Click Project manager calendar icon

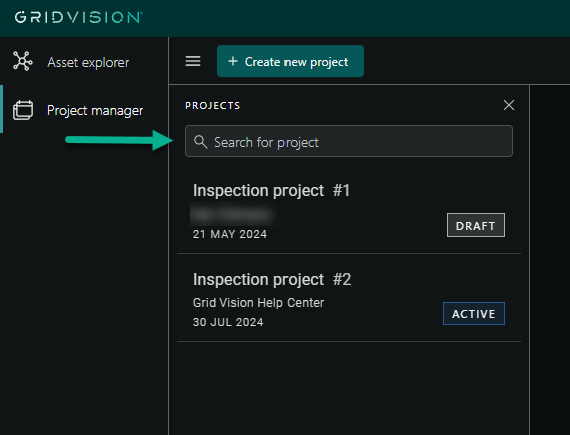click(23, 110)
